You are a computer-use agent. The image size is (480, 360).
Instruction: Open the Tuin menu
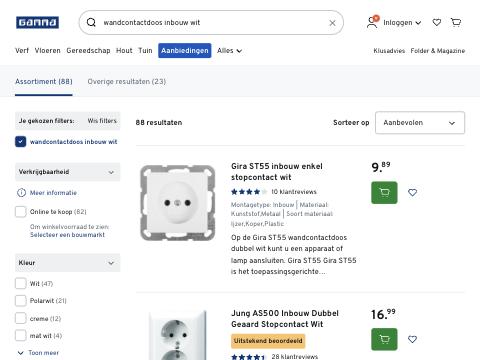[145, 51]
